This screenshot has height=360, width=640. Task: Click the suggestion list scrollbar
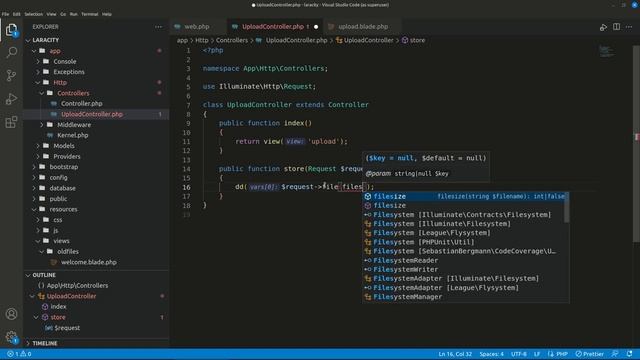566,207
